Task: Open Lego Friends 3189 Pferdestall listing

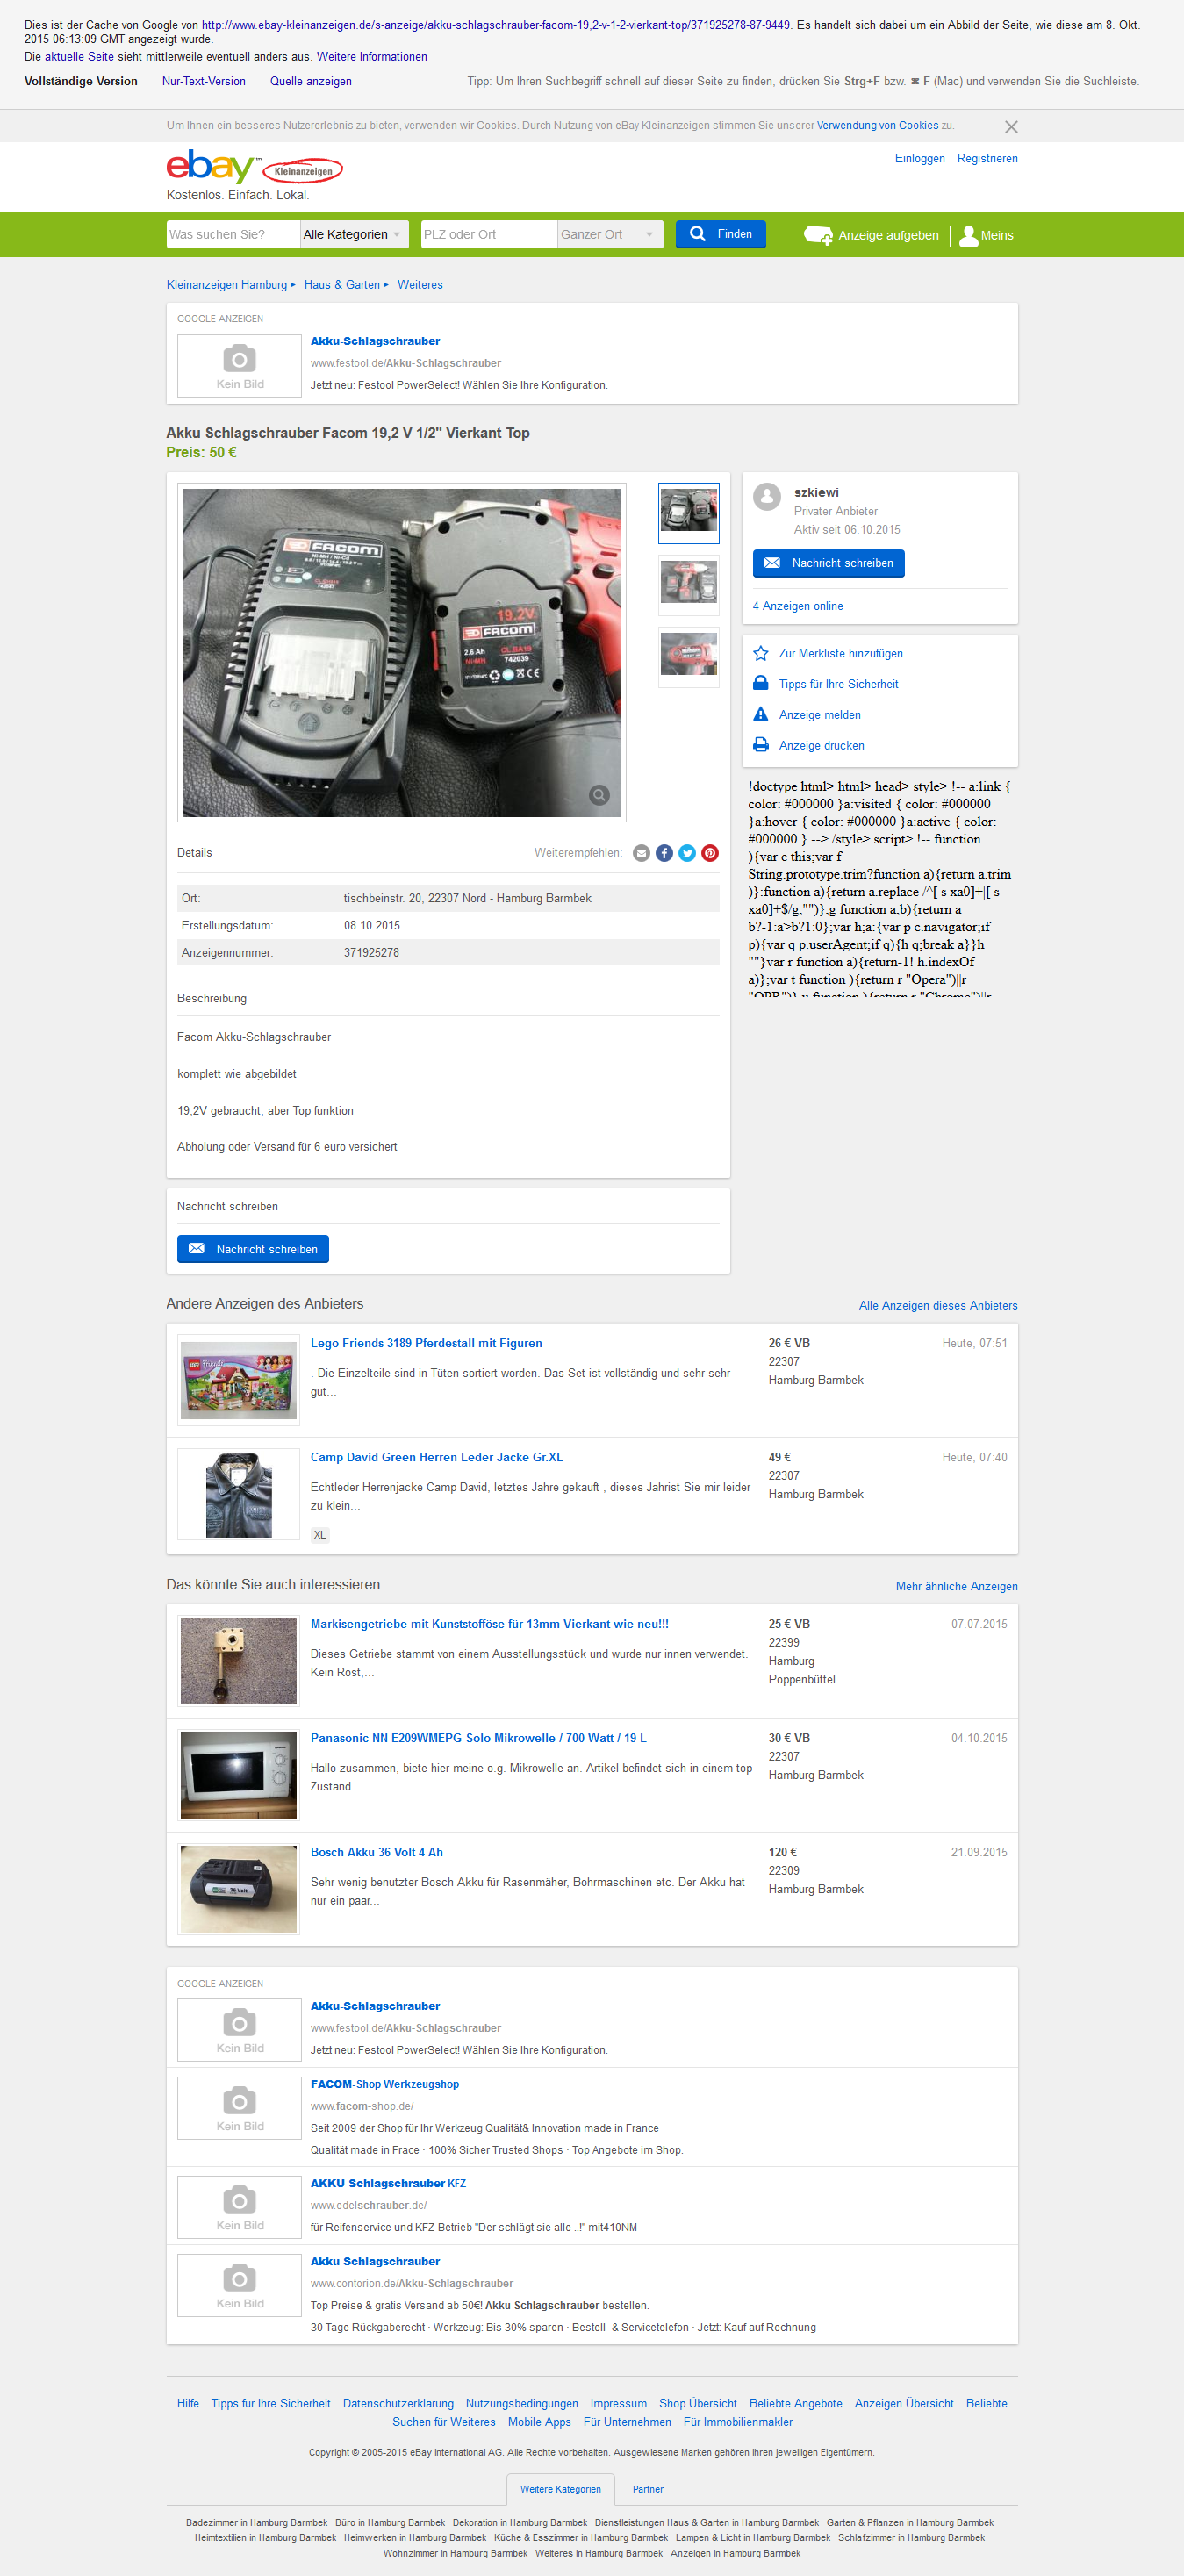Action: click(x=426, y=1343)
